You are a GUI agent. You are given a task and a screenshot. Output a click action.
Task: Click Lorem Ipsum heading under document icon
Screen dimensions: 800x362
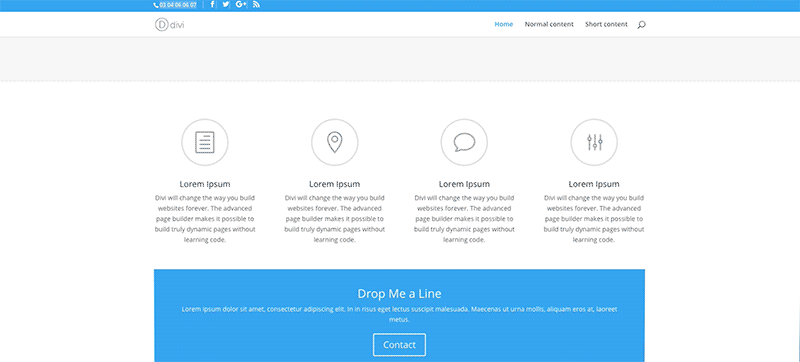coord(205,184)
